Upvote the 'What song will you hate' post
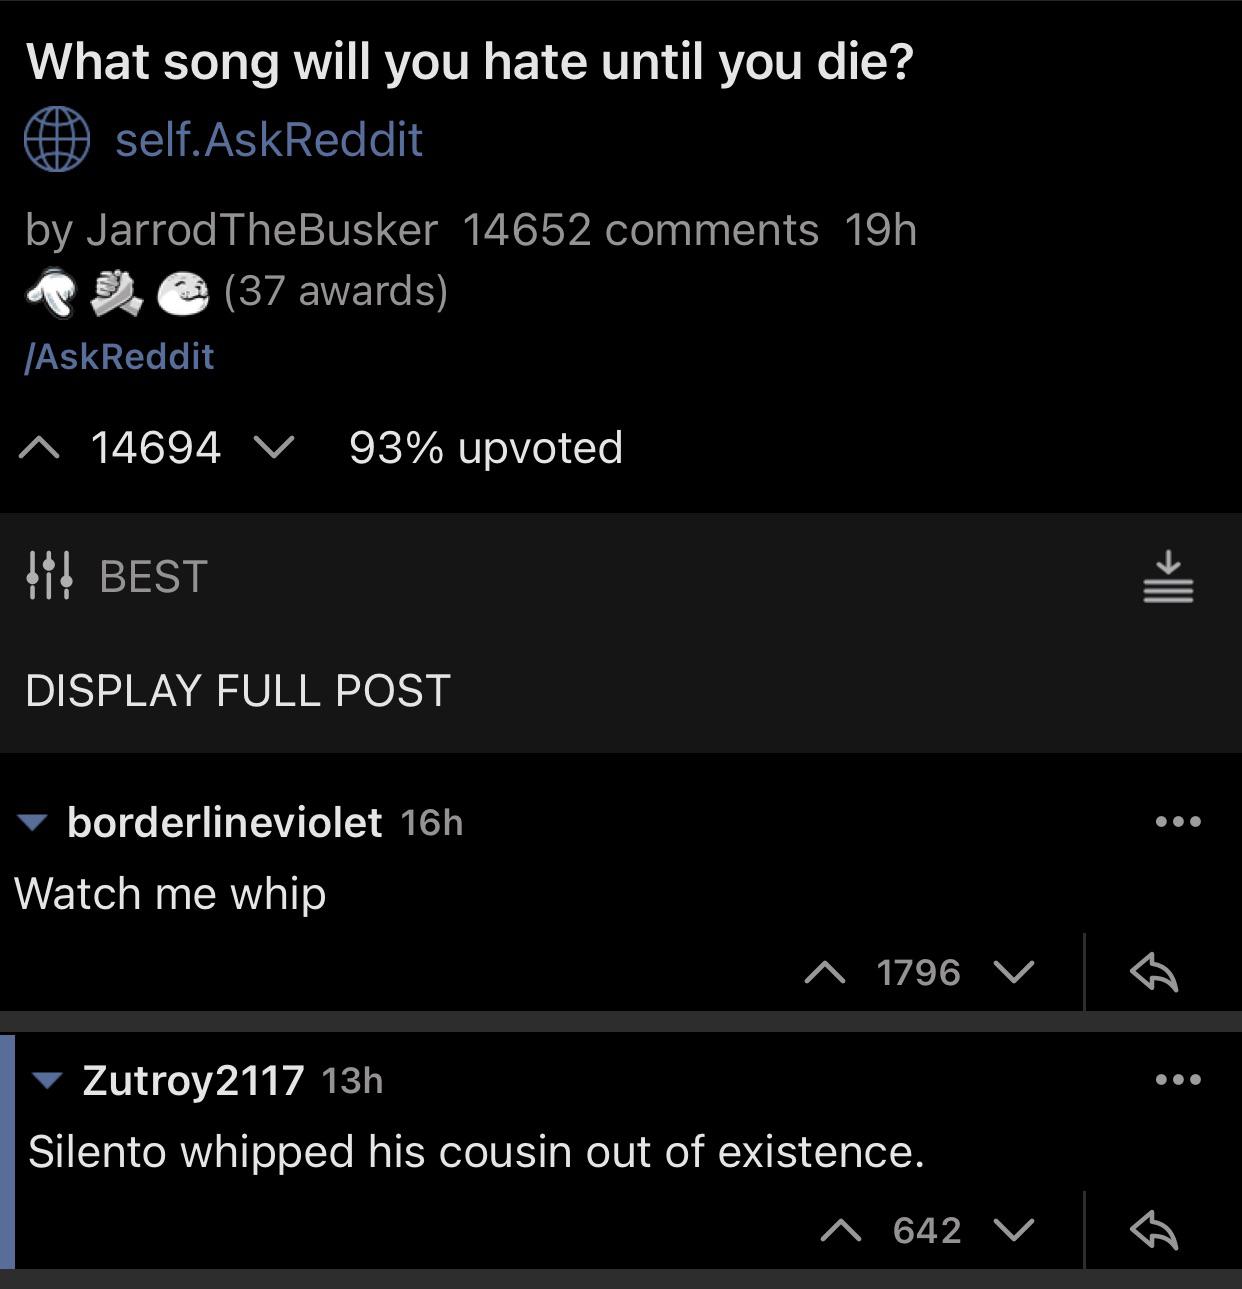The image size is (1242, 1289). click(39, 449)
